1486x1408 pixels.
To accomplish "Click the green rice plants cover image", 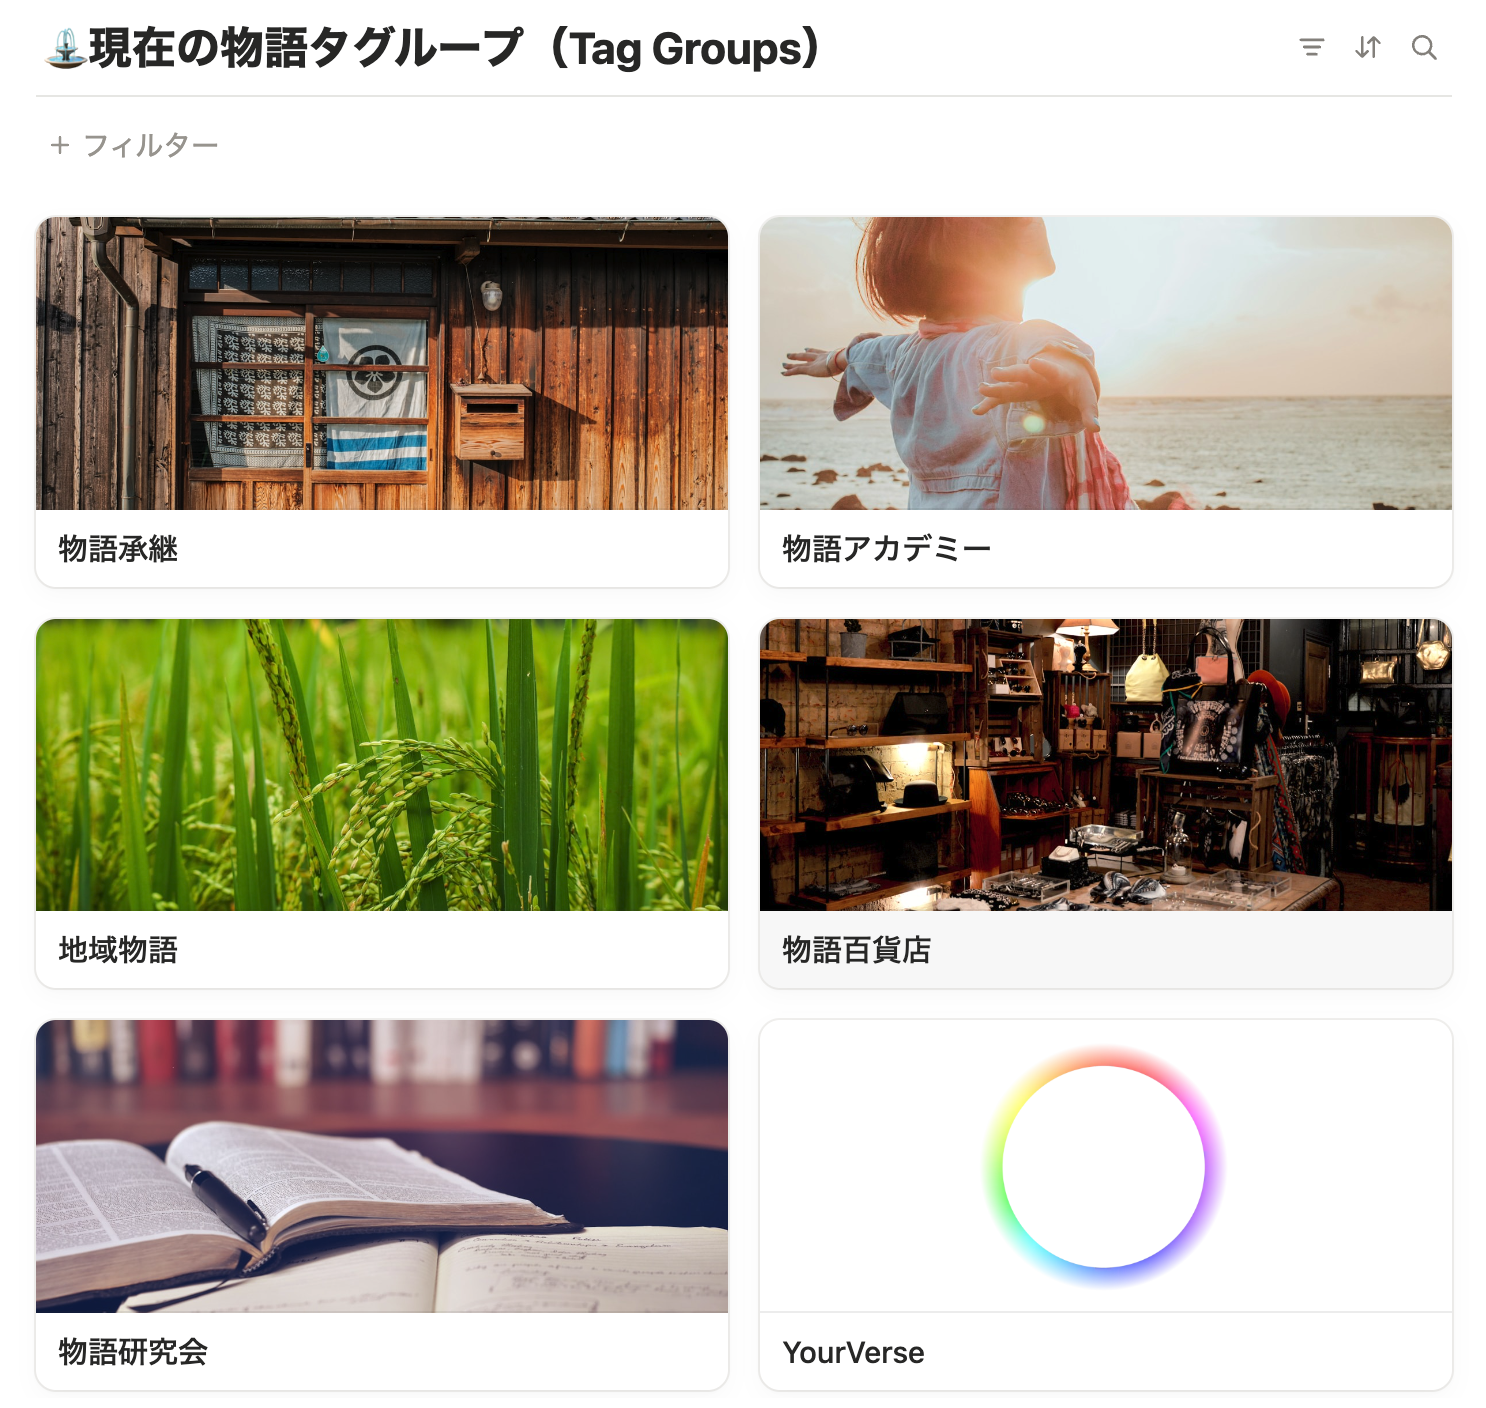I will point(381,765).
